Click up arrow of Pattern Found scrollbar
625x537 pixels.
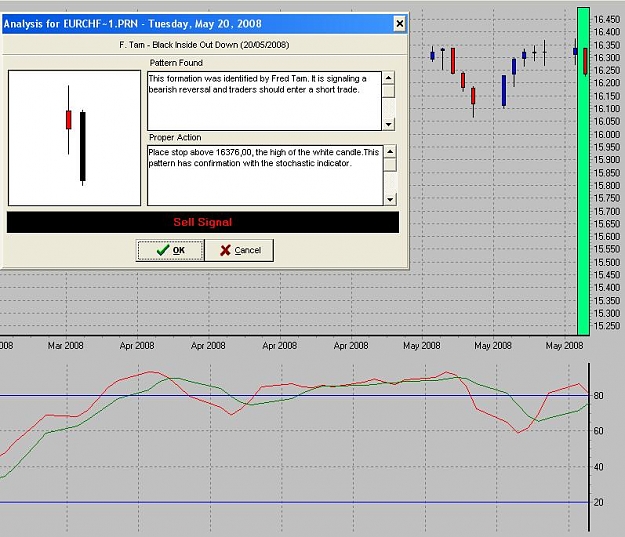(389, 77)
